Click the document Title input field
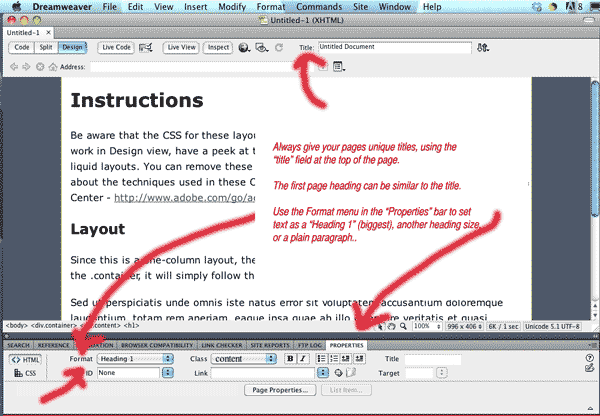Screen dimensions: 600x416 tap(395, 48)
